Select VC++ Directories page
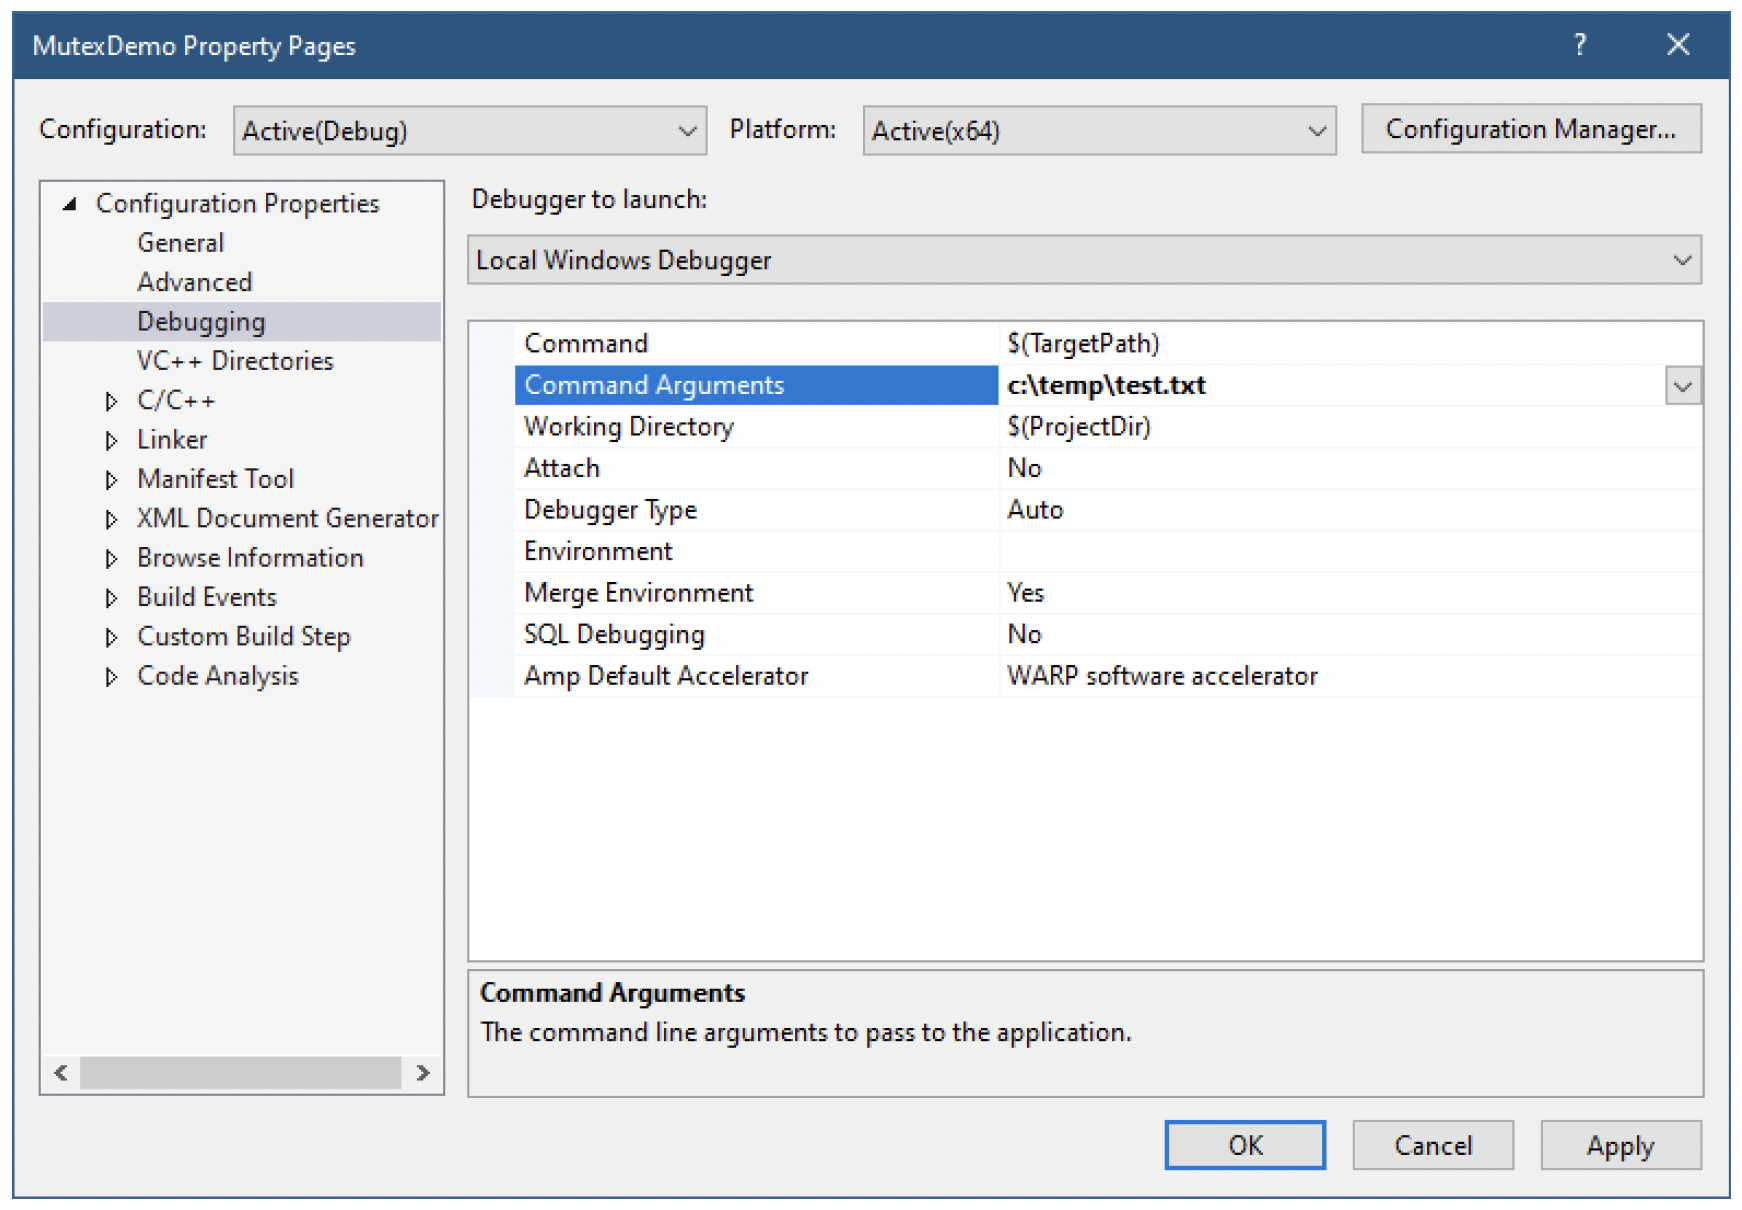Screen dimensions: 1742x1210 pos(235,361)
